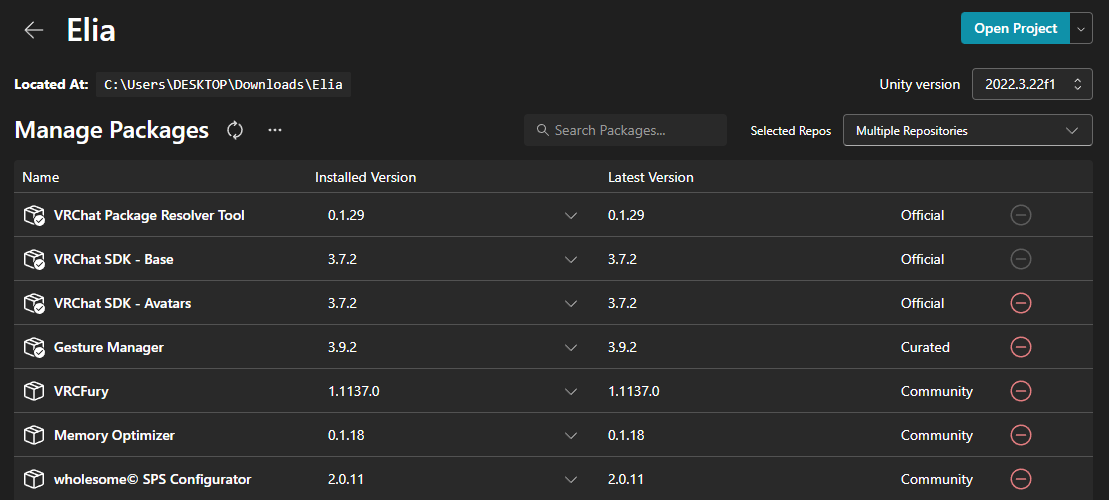
Task: Open the Multiple Repositories dropdown
Action: coord(967,130)
